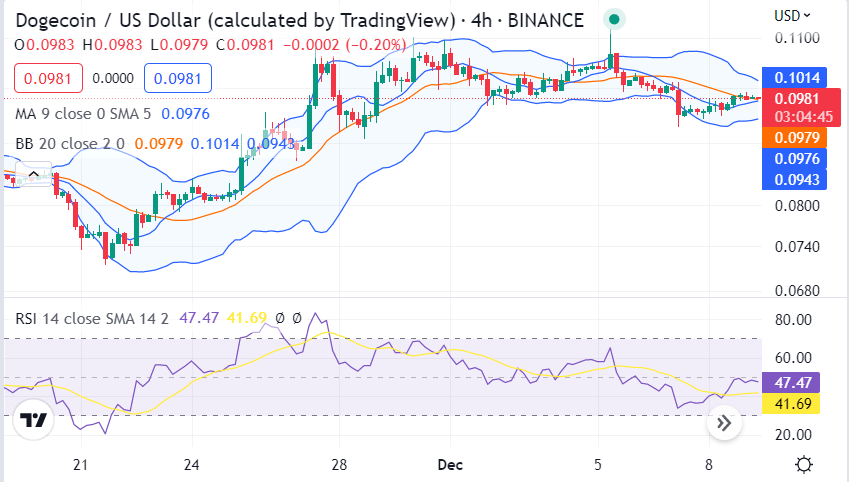The image size is (849, 482).
Task: Click the 0.0976 moving average price label
Action: point(794,158)
